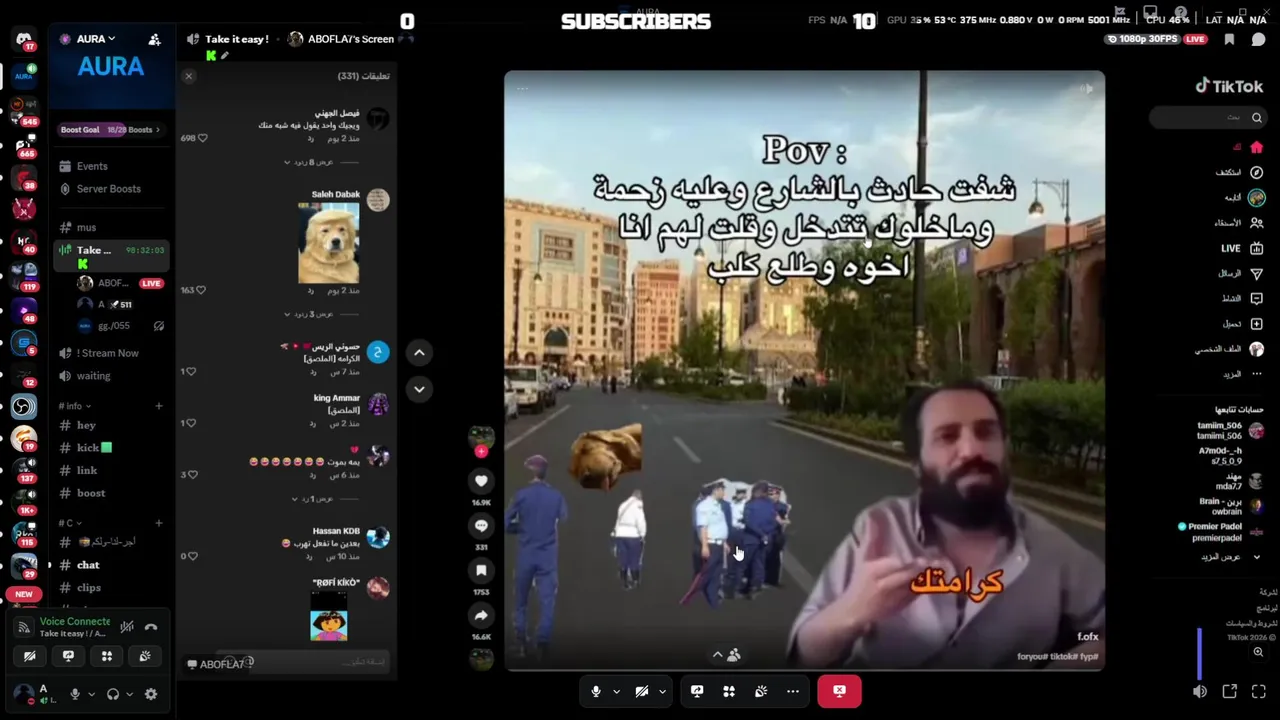Screen dimensions: 1280x720
Task: Collapse the C category
Action: (x=70, y=523)
